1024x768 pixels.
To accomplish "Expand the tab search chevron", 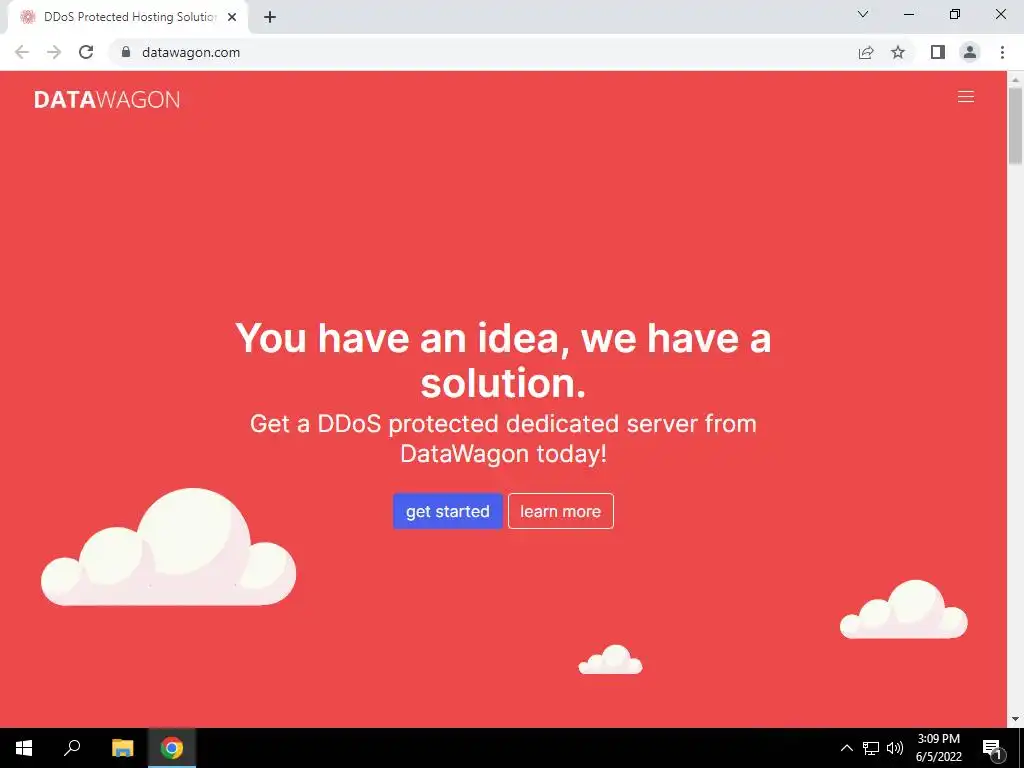I will point(863,14).
